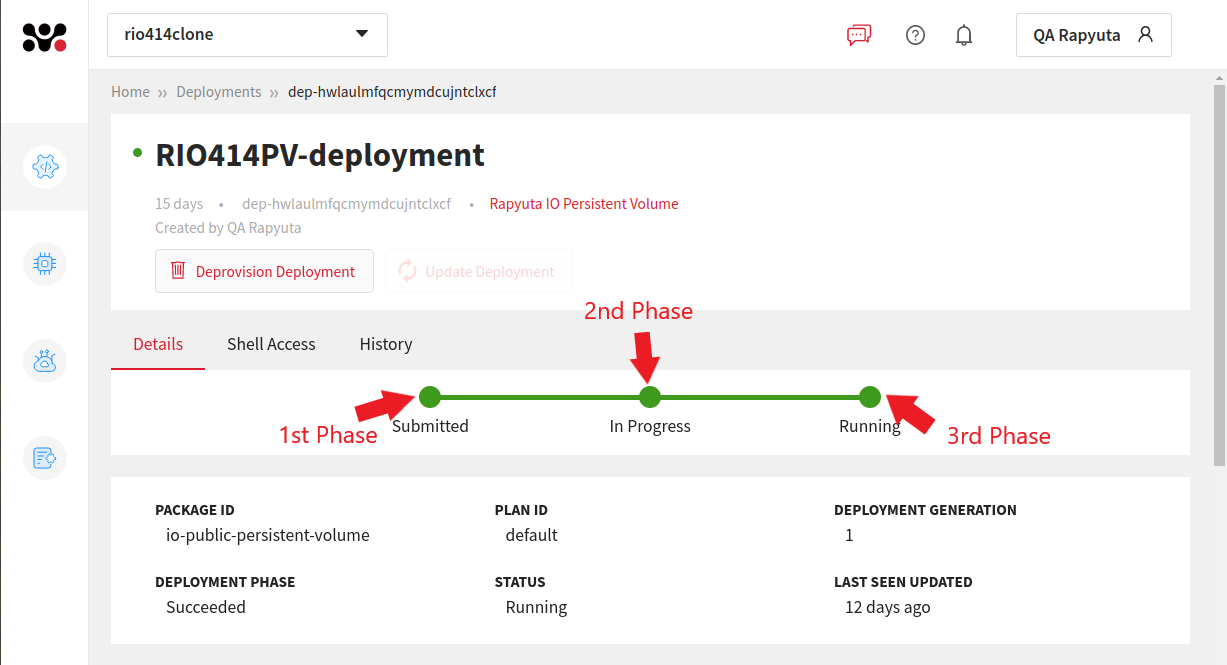Image resolution: width=1227 pixels, height=665 pixels.
Task: Click 'Created by QA Rapyuta' text
Action: 228,227
